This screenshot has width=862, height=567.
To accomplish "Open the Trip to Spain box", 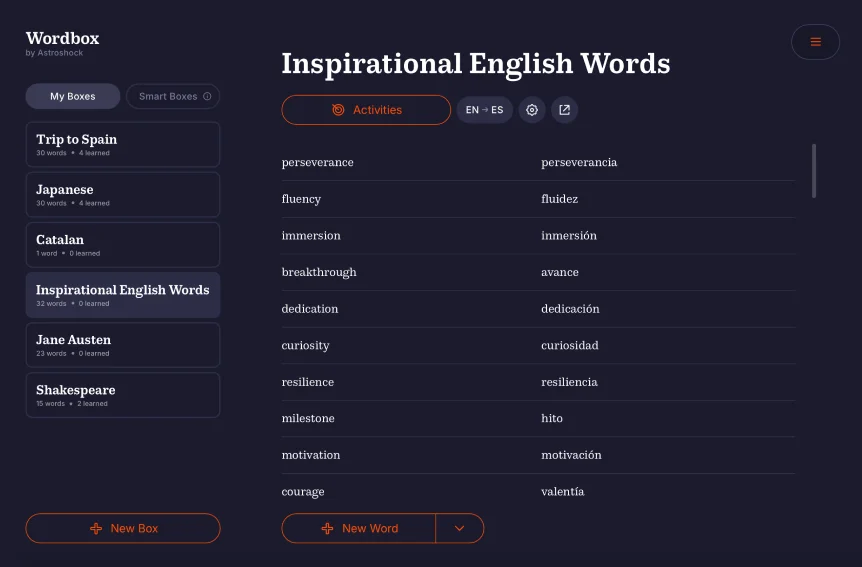I will [123, 145].
